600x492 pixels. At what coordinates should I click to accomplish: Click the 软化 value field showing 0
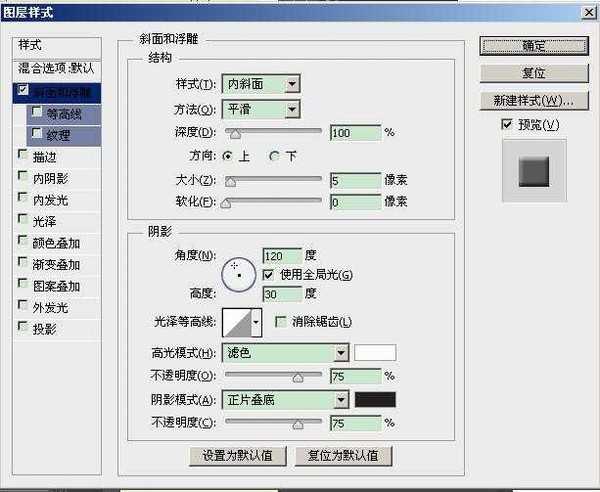[x=355, y=202]
